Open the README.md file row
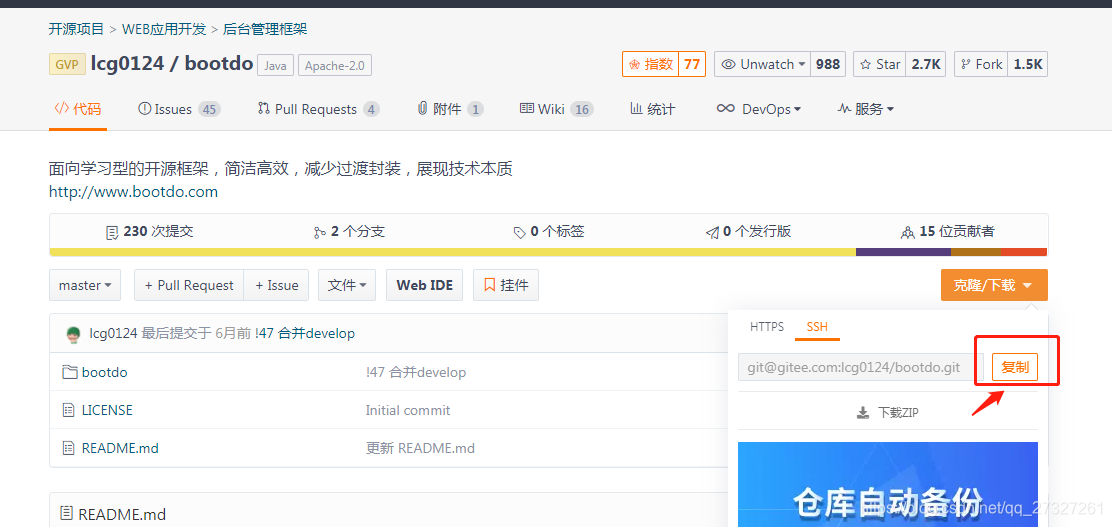 coord(120,448)
